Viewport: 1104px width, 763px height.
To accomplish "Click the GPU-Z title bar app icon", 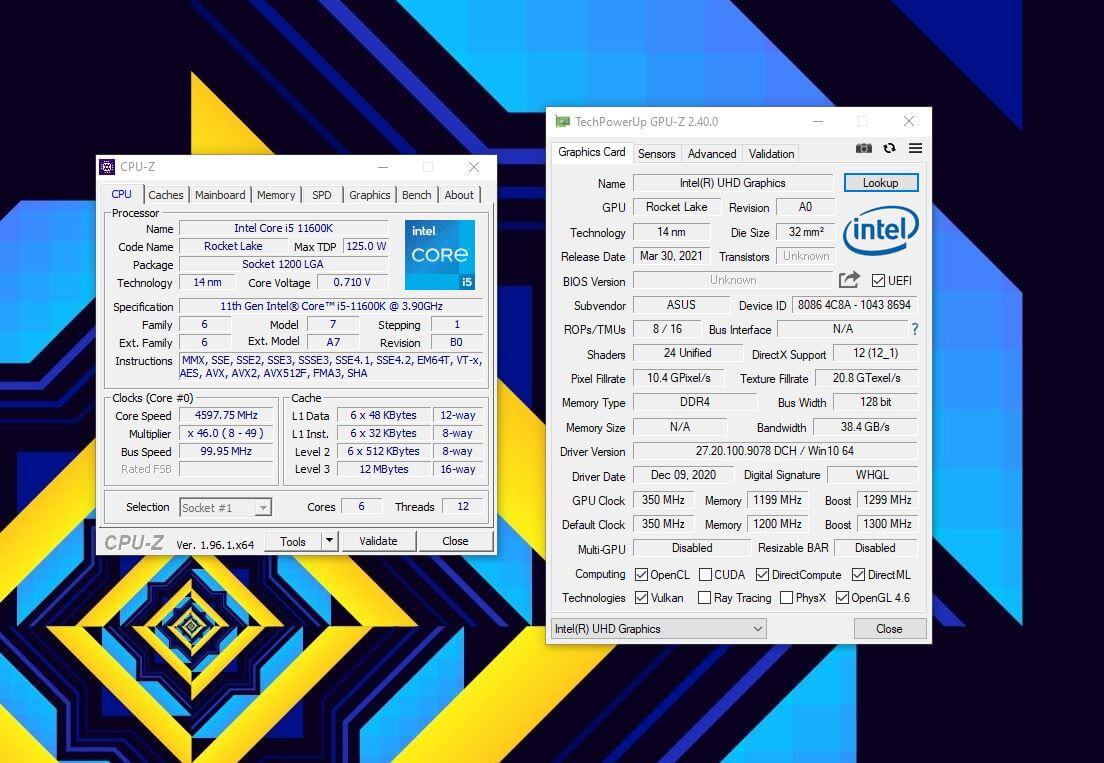I will point(562,121).
